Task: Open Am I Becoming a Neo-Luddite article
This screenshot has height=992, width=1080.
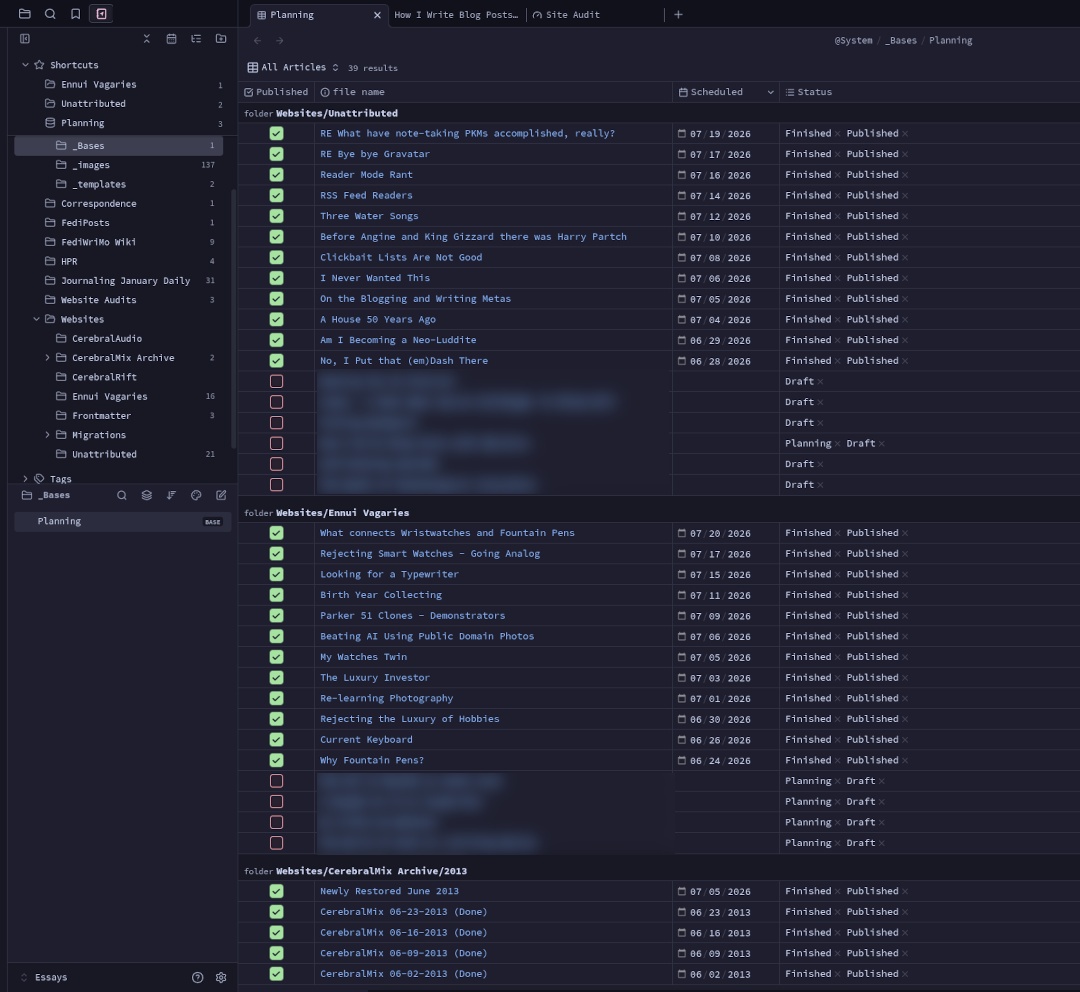Action: point(398,340)
